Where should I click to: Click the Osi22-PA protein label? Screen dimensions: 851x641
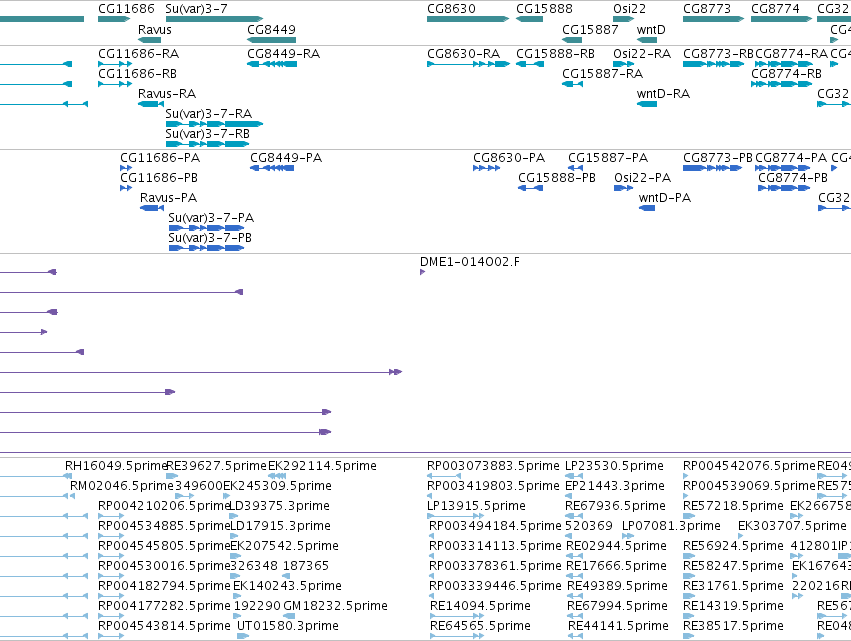[643, 177]
